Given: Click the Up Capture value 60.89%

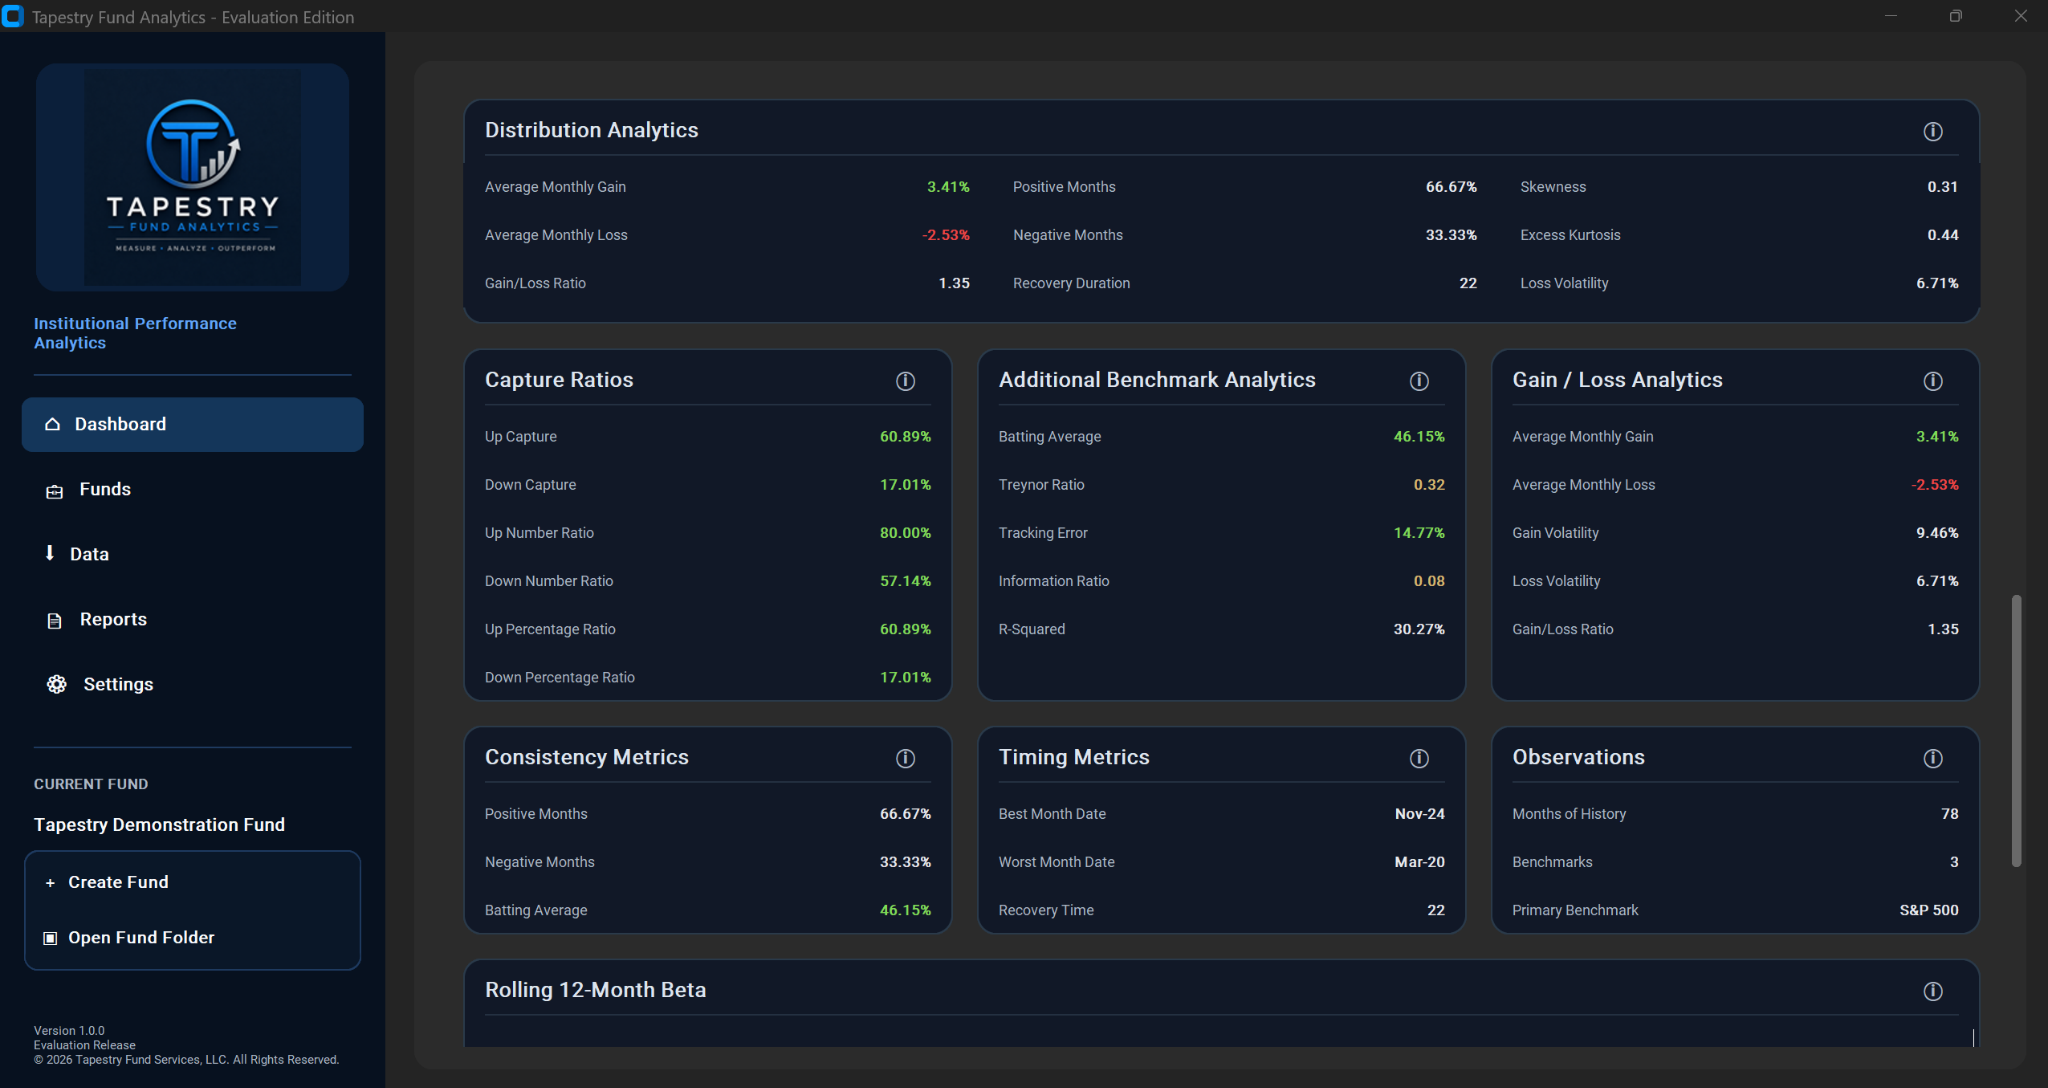Looking at the screenshot, I should click(x=905, y=437).
